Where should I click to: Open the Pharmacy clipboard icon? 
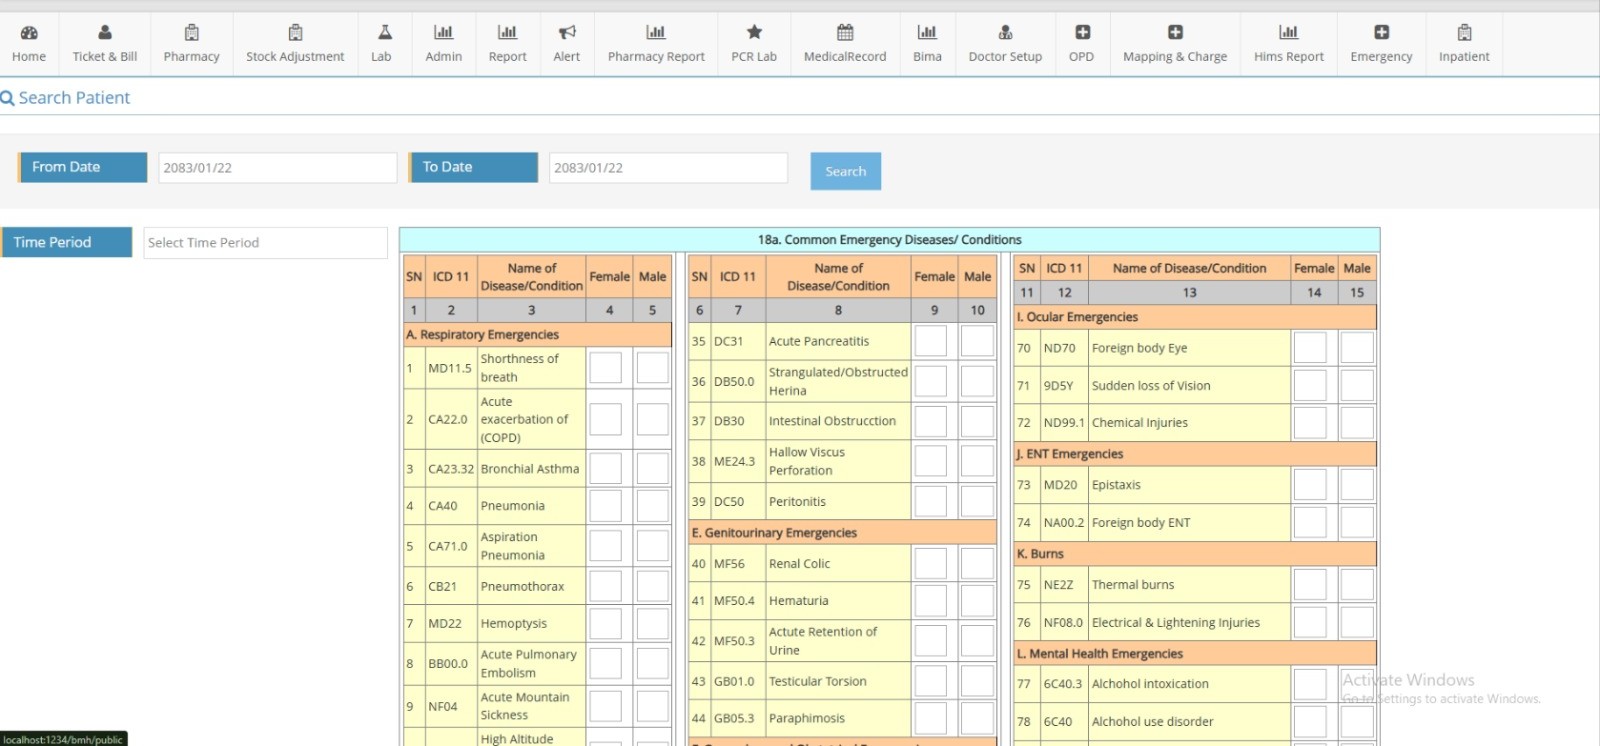pyautogui.click(x=192, y=33)
